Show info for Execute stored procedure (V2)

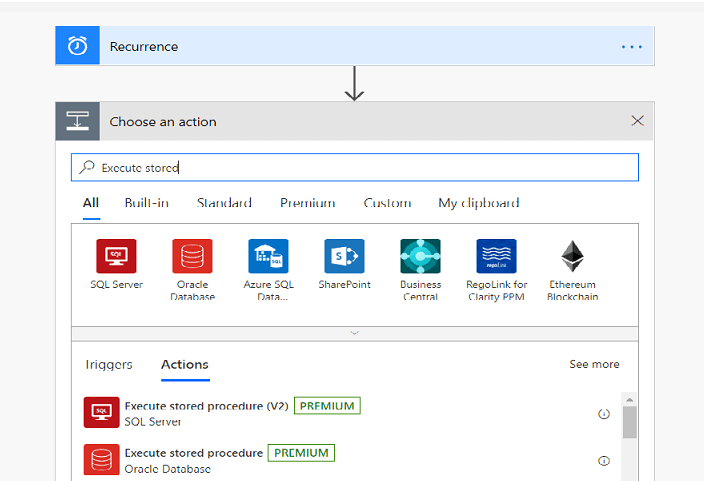[604, 414]
